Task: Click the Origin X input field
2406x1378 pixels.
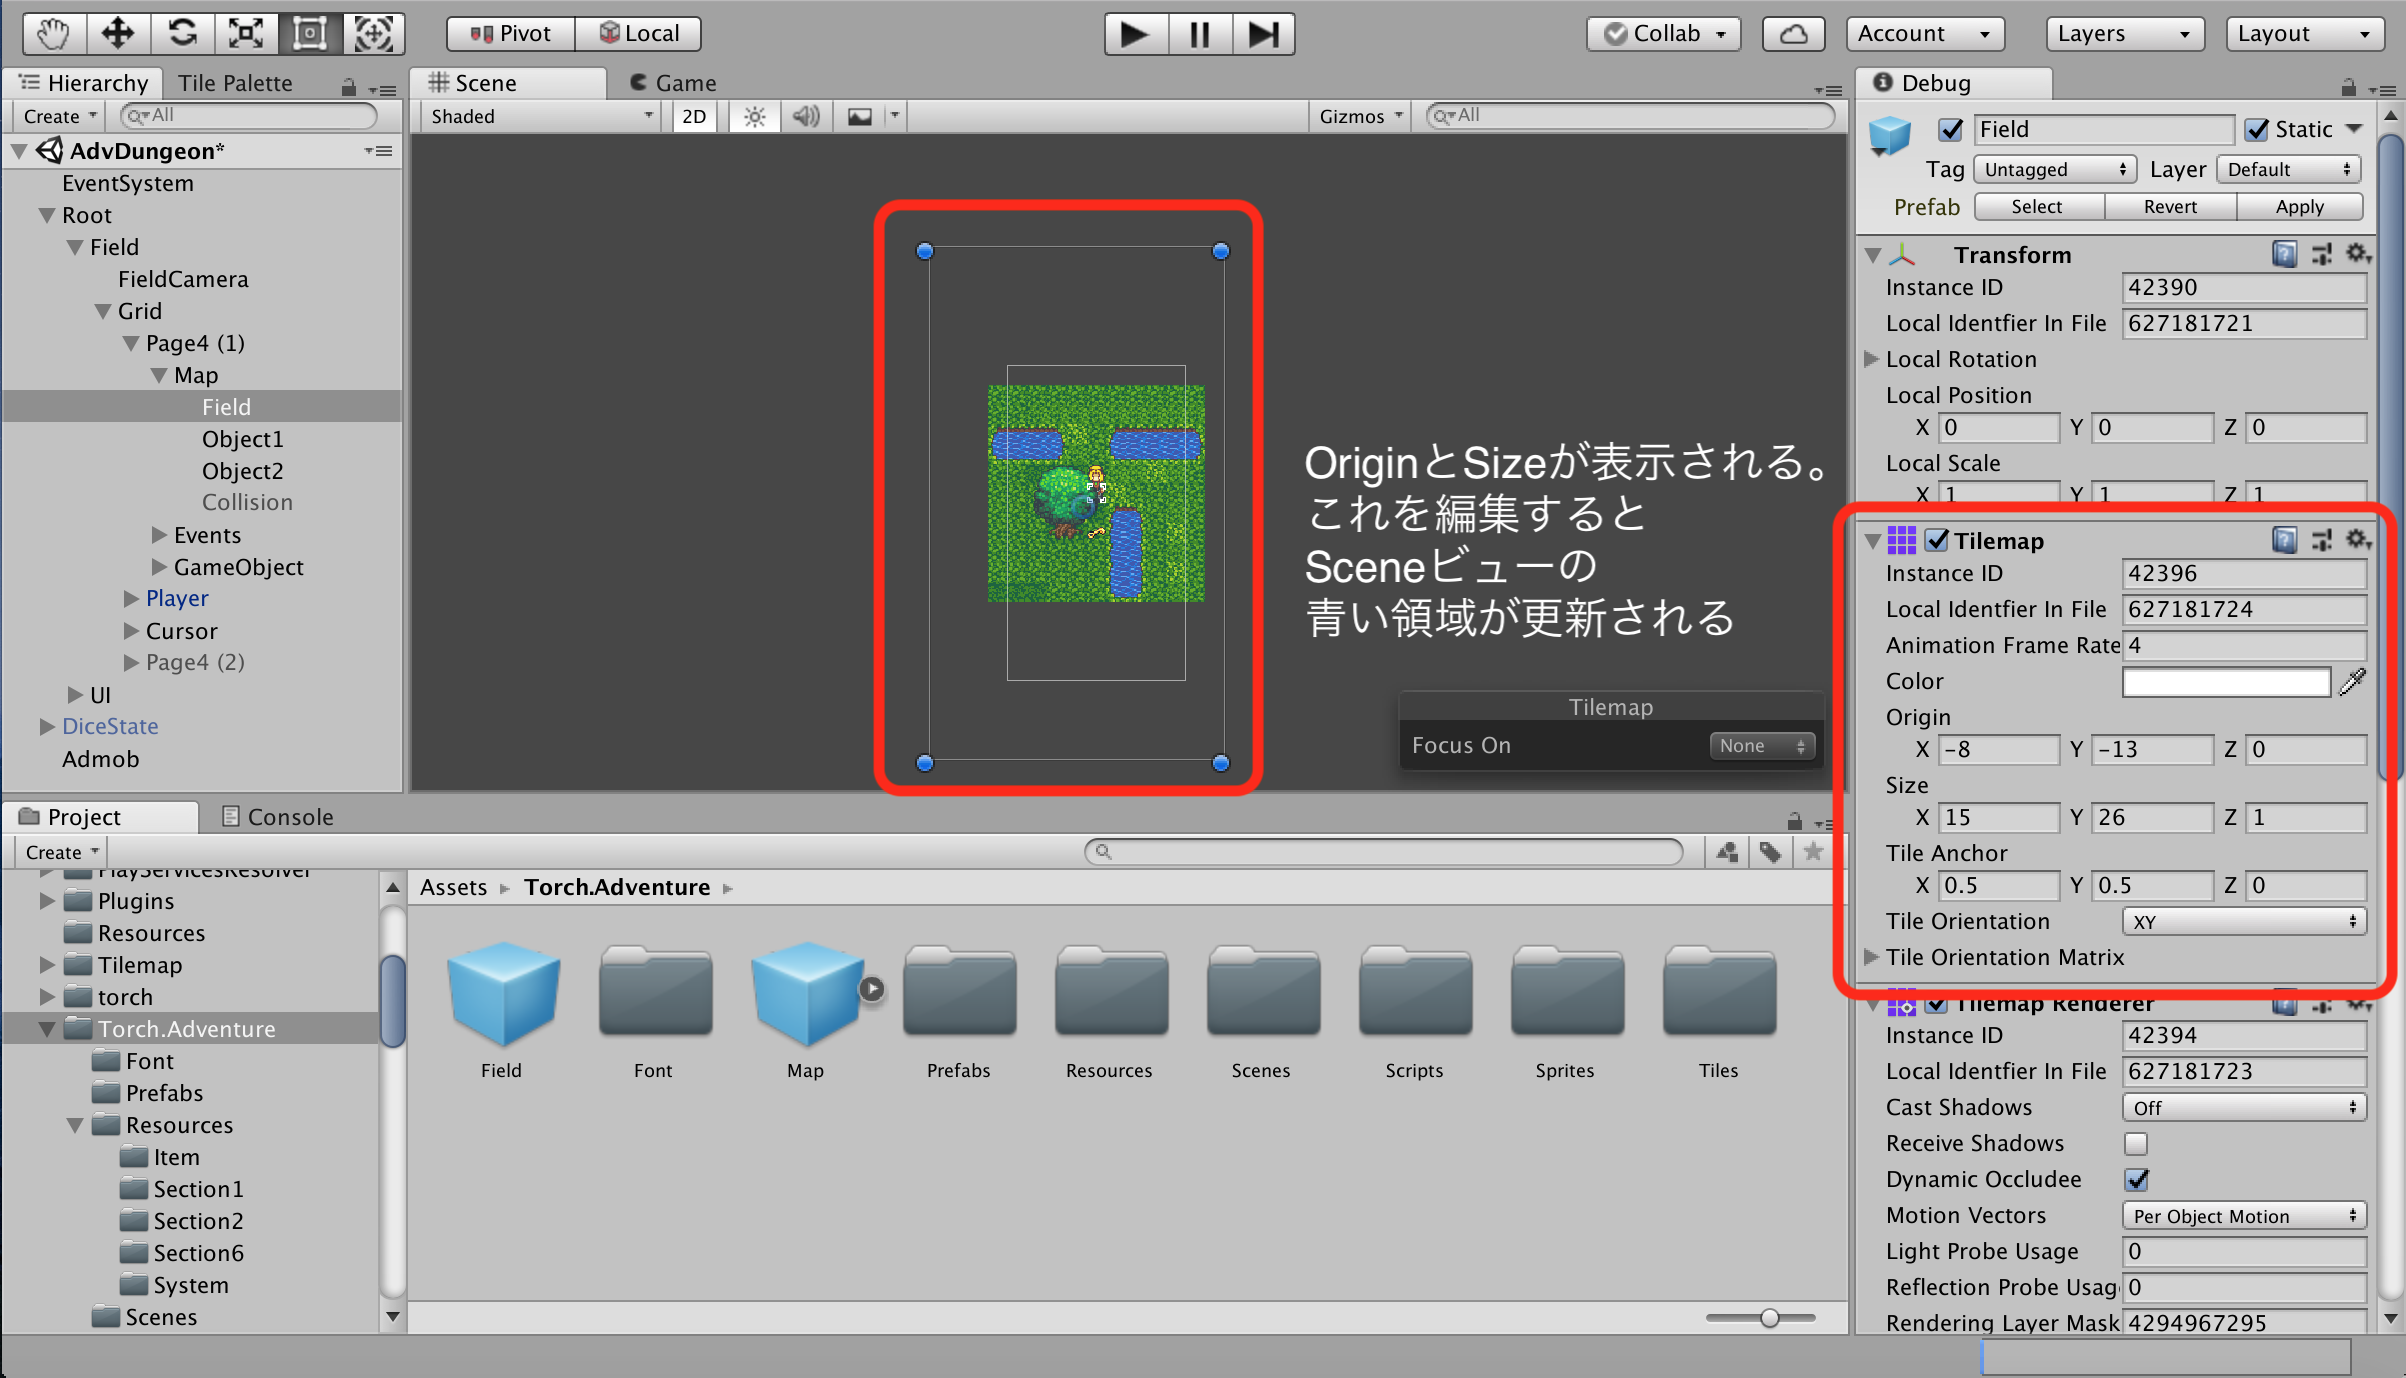Action: 1999,749
